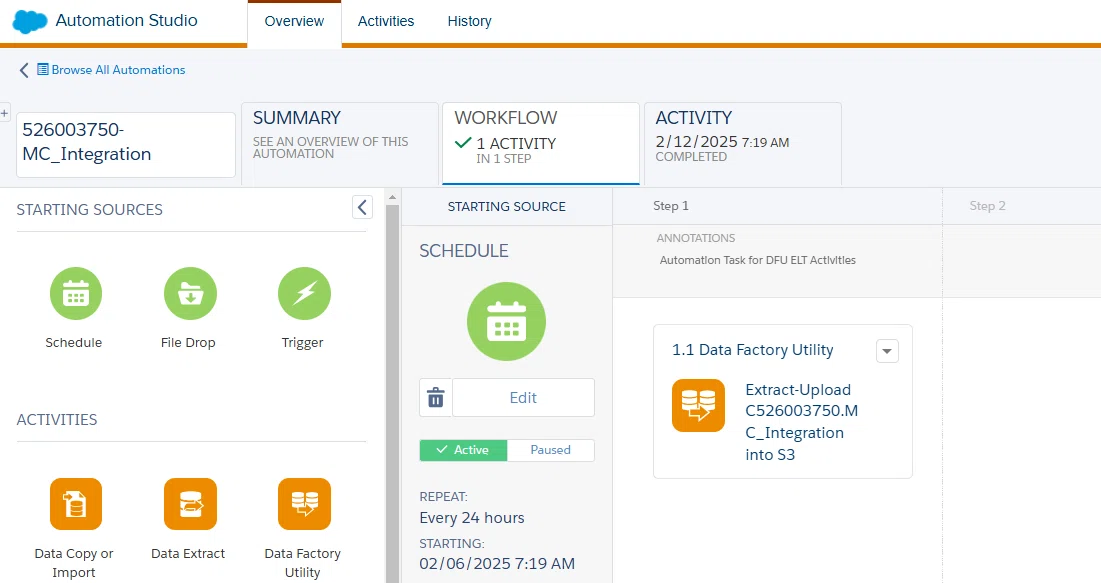This screenshot has height=583, width=1101.
Task: Set schedule to Active
Action: [x=463, y=450]
